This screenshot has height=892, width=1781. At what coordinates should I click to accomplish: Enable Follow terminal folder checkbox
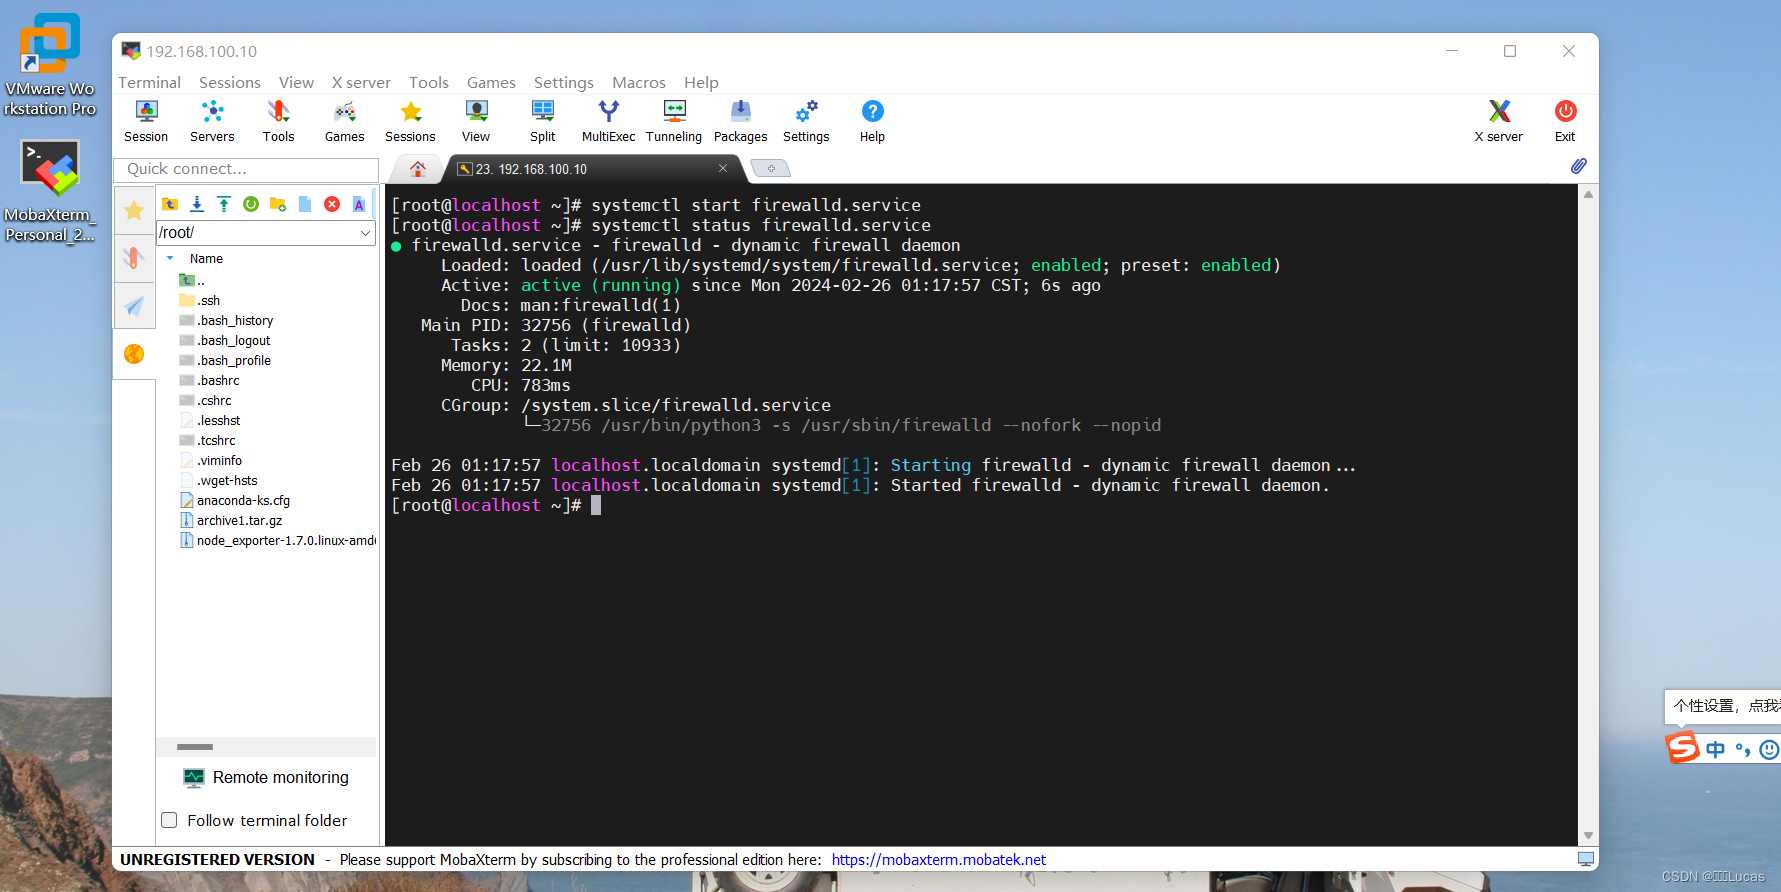pyautogui.click(x=169, y=820)
